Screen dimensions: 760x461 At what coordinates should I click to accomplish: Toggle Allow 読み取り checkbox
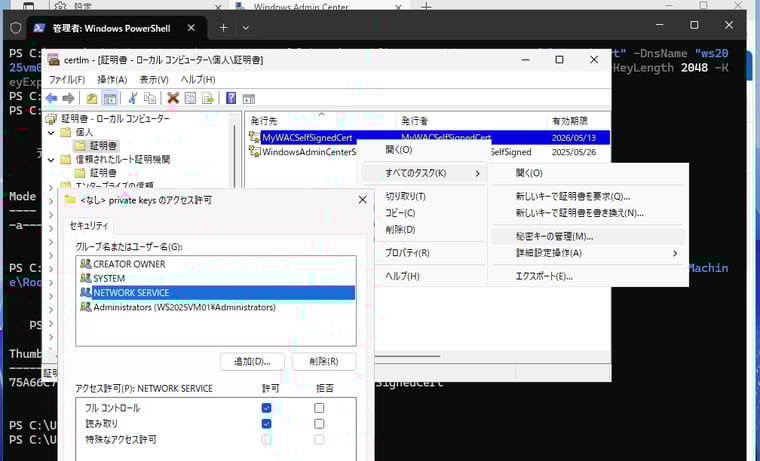(266, 424)
